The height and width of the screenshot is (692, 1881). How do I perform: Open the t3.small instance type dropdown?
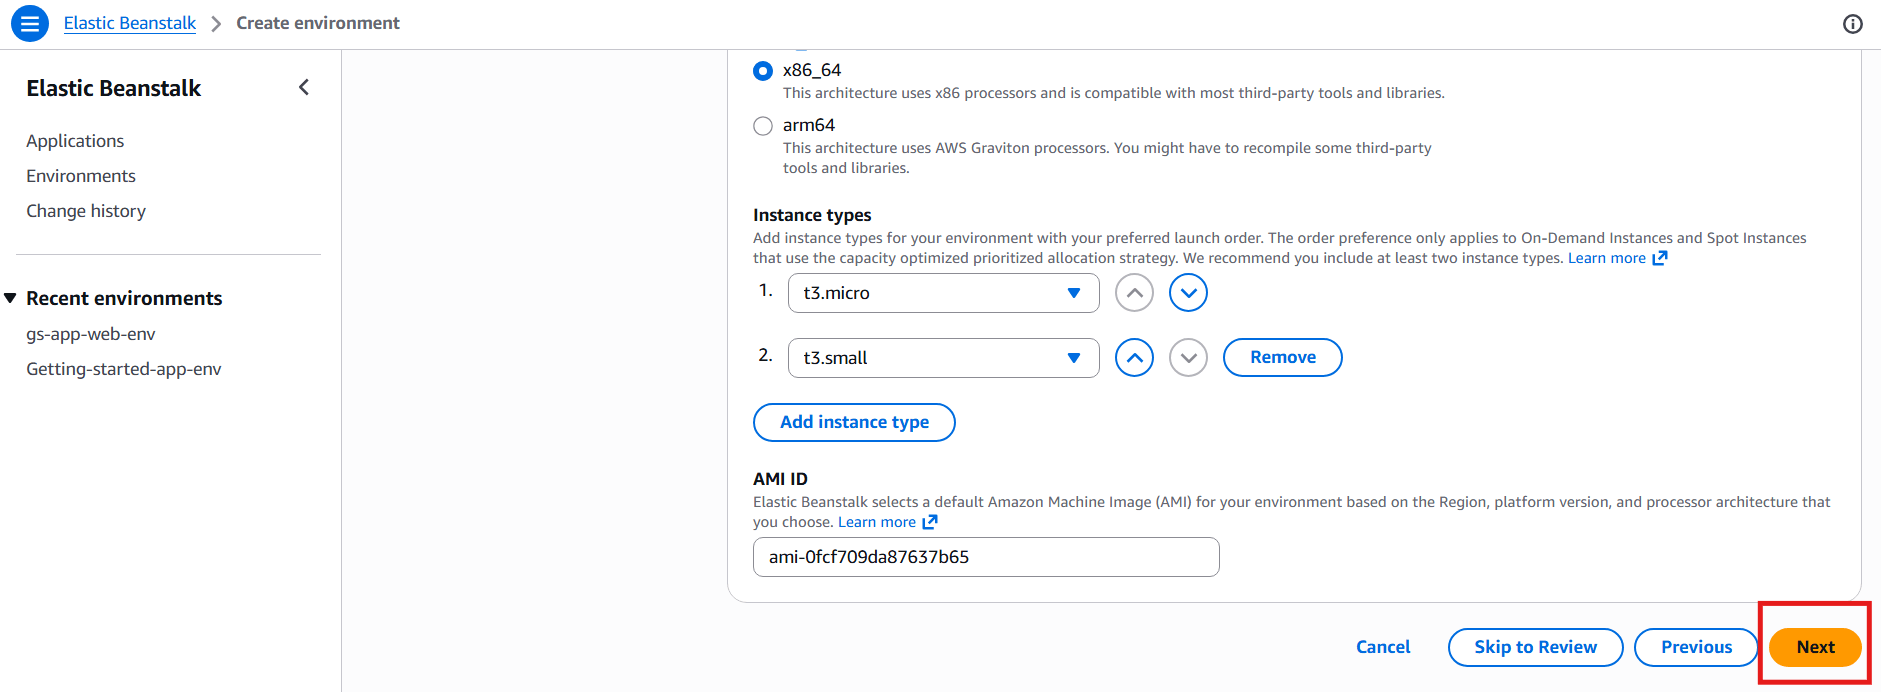[943, 358]
